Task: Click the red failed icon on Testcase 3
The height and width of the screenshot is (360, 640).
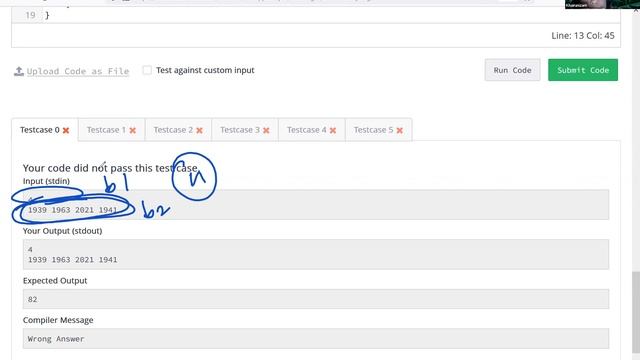Action: click(x=266, y=130)
